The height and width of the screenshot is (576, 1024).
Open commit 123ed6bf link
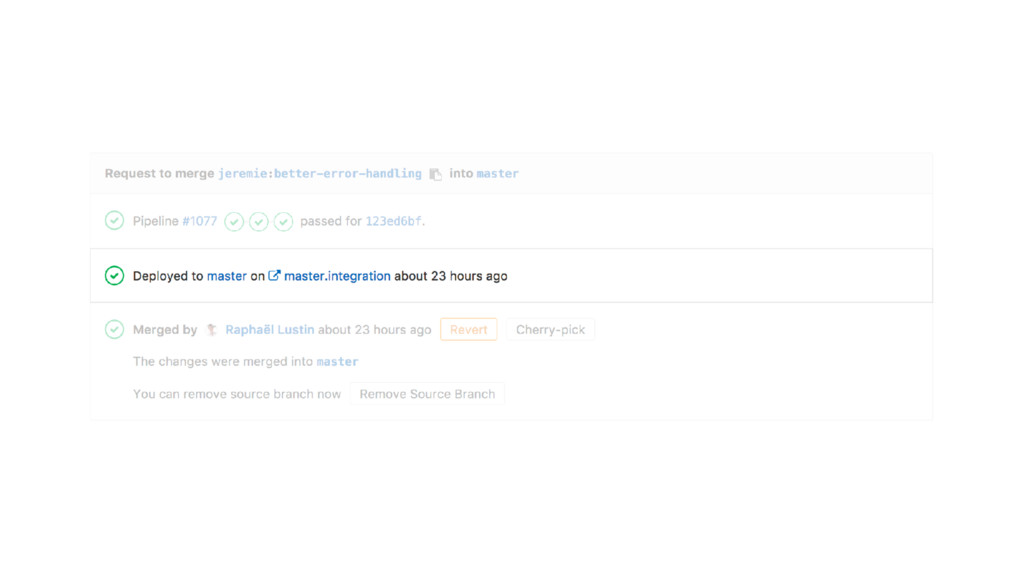pos(393,221)
